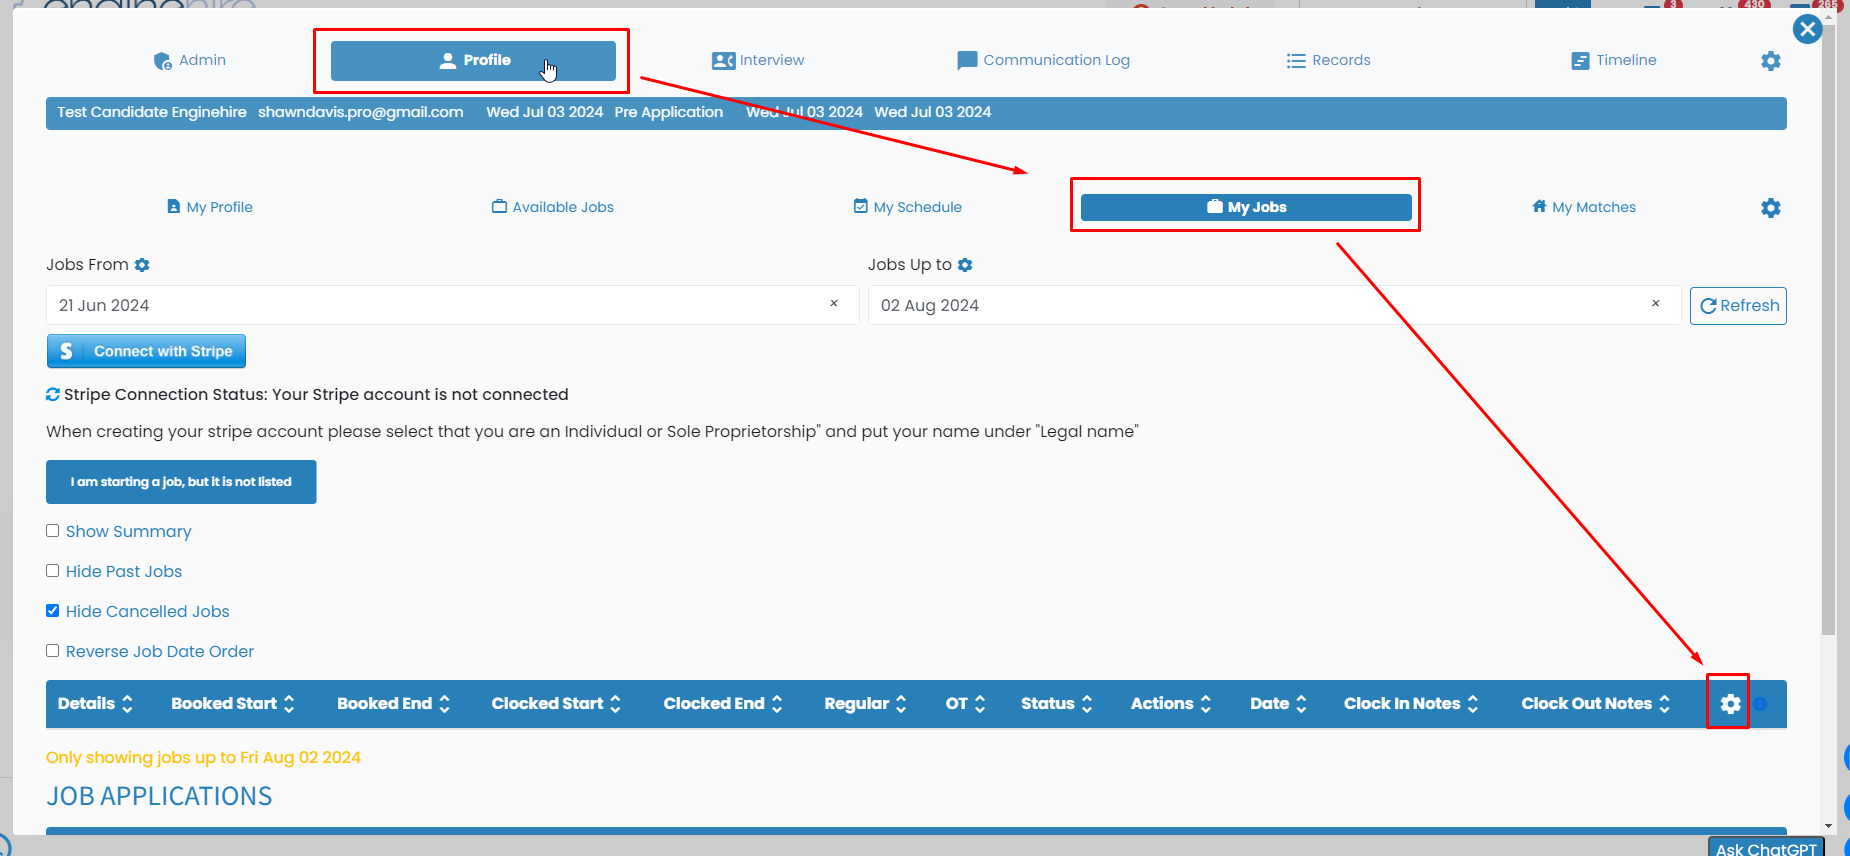Uncheck Hide Cancelled Jobs checkbox

point(53,611)
